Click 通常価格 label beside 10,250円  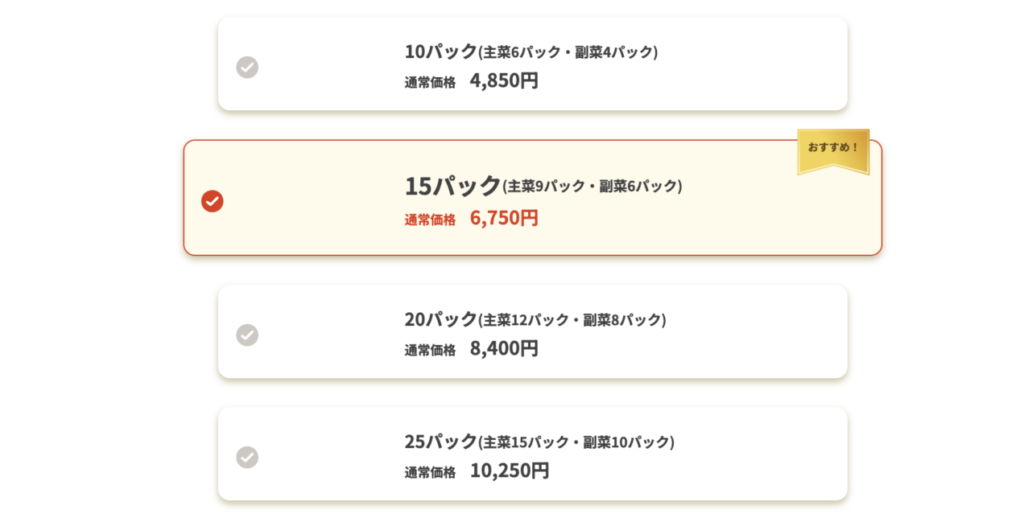point(430,471)
